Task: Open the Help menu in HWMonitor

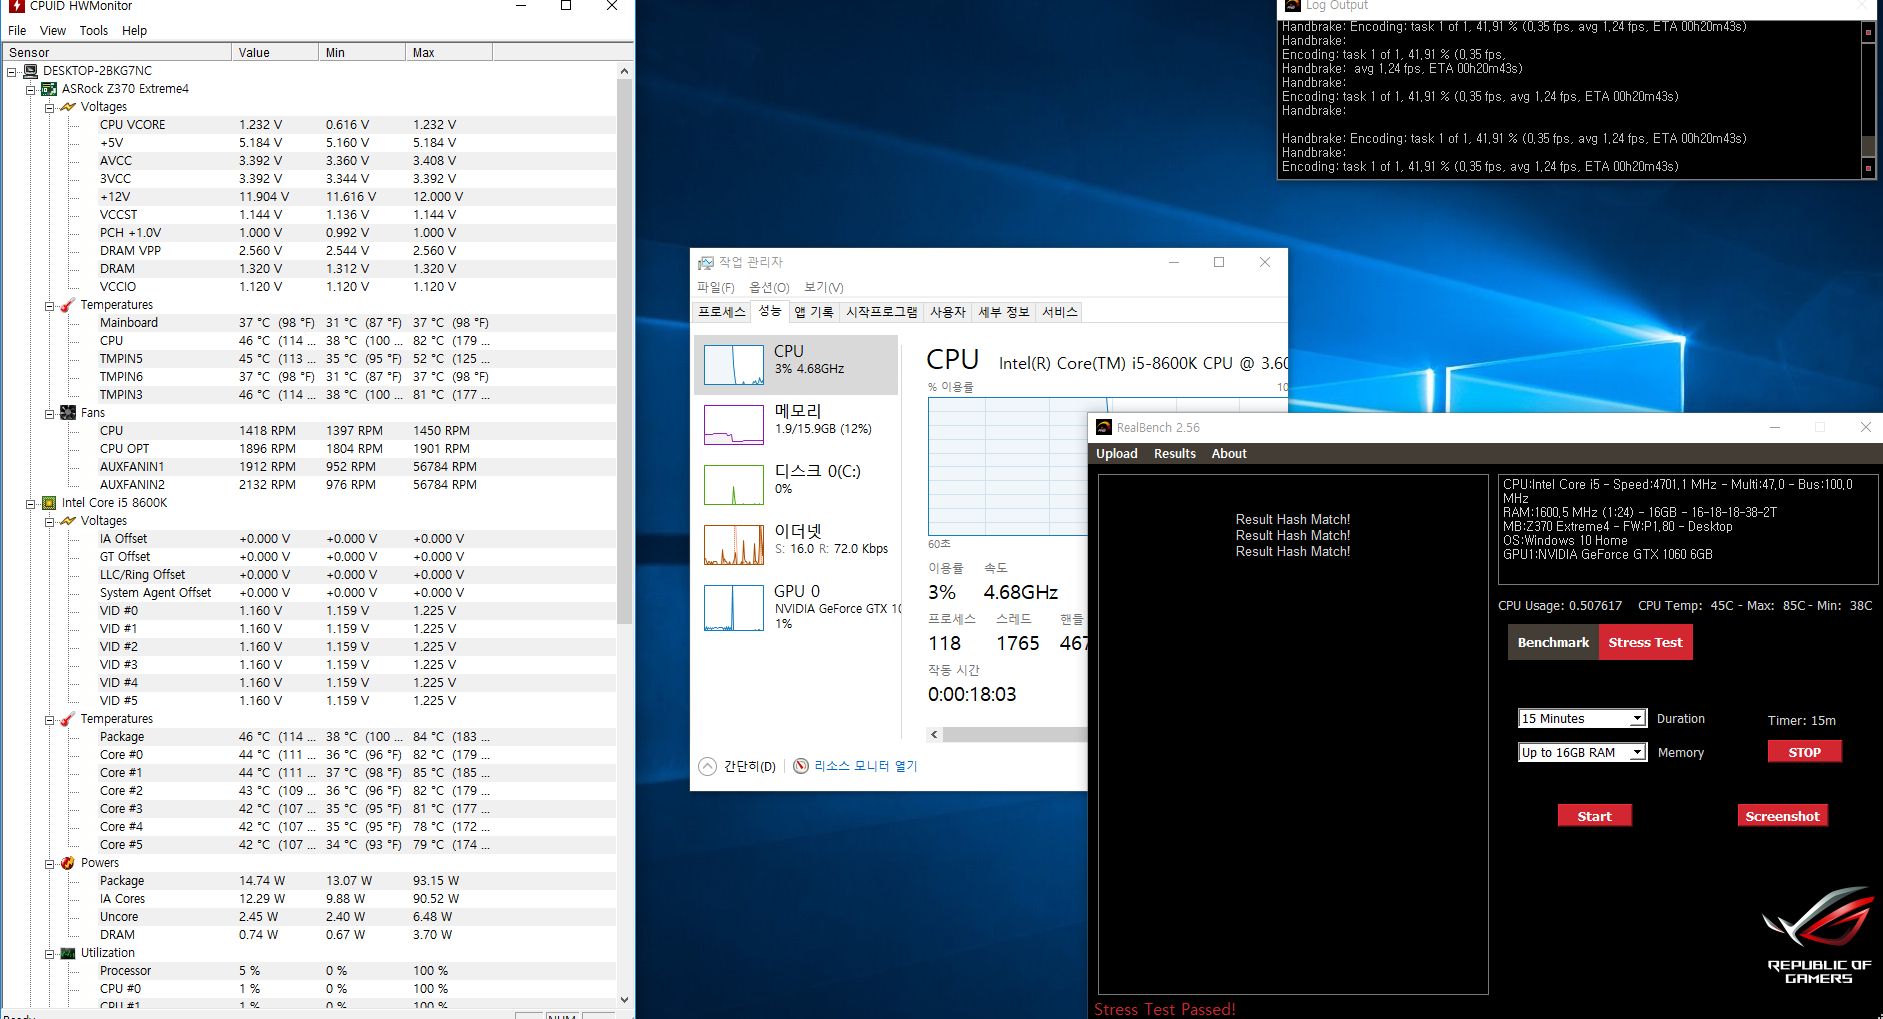Action: 134,31
